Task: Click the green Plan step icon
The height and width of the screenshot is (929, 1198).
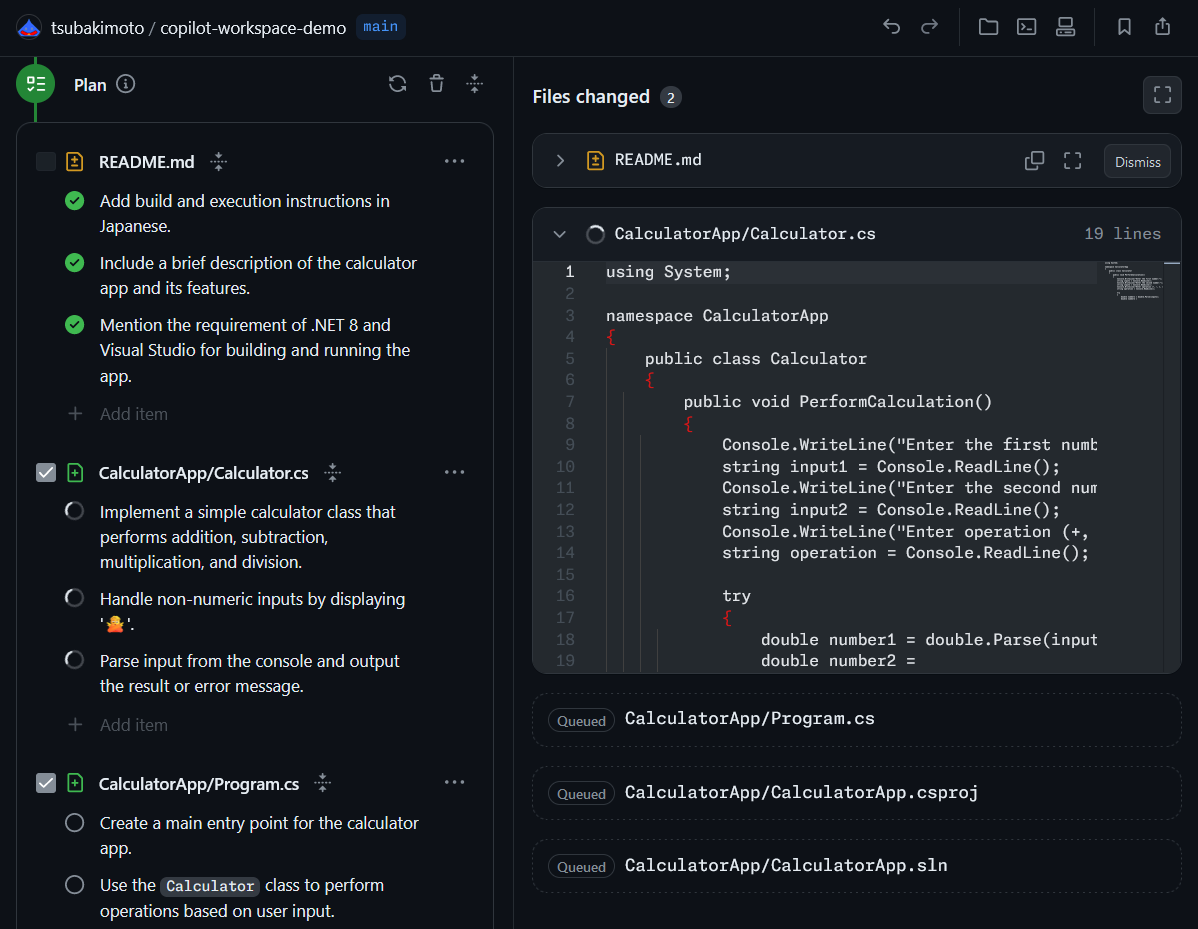Action: (35, 83)
